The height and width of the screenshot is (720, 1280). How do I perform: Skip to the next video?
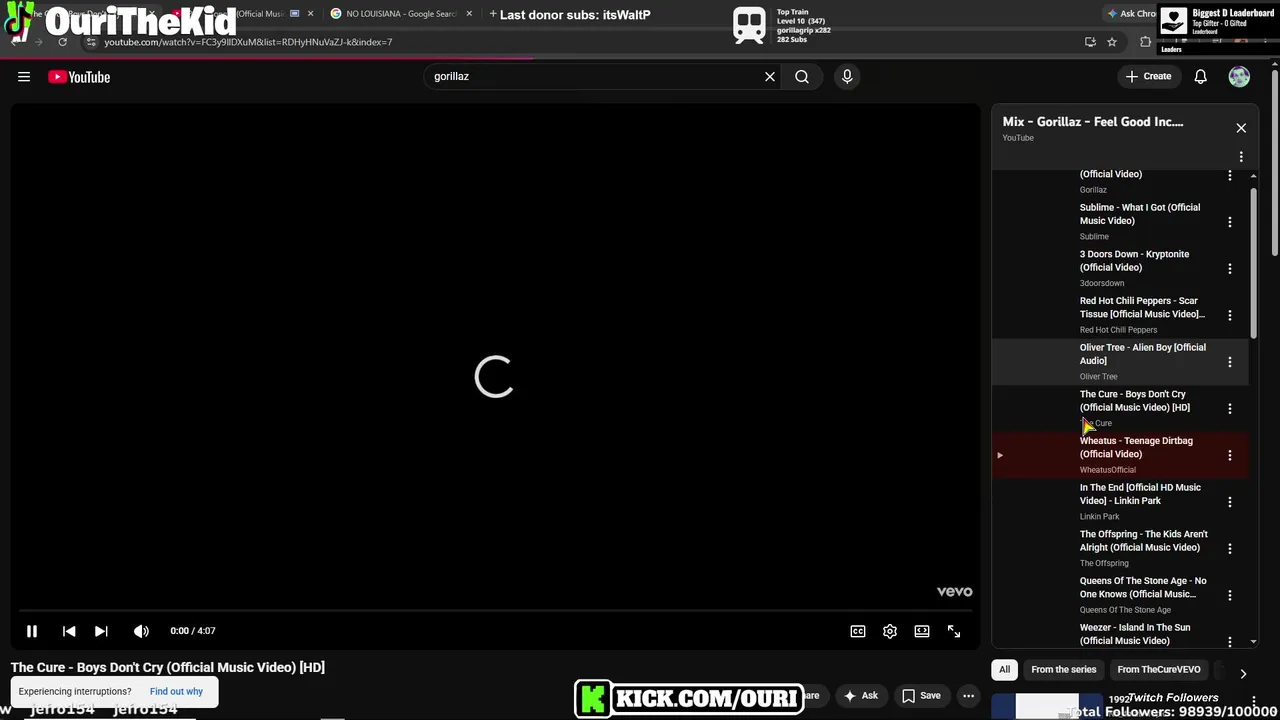pos(101,631)
